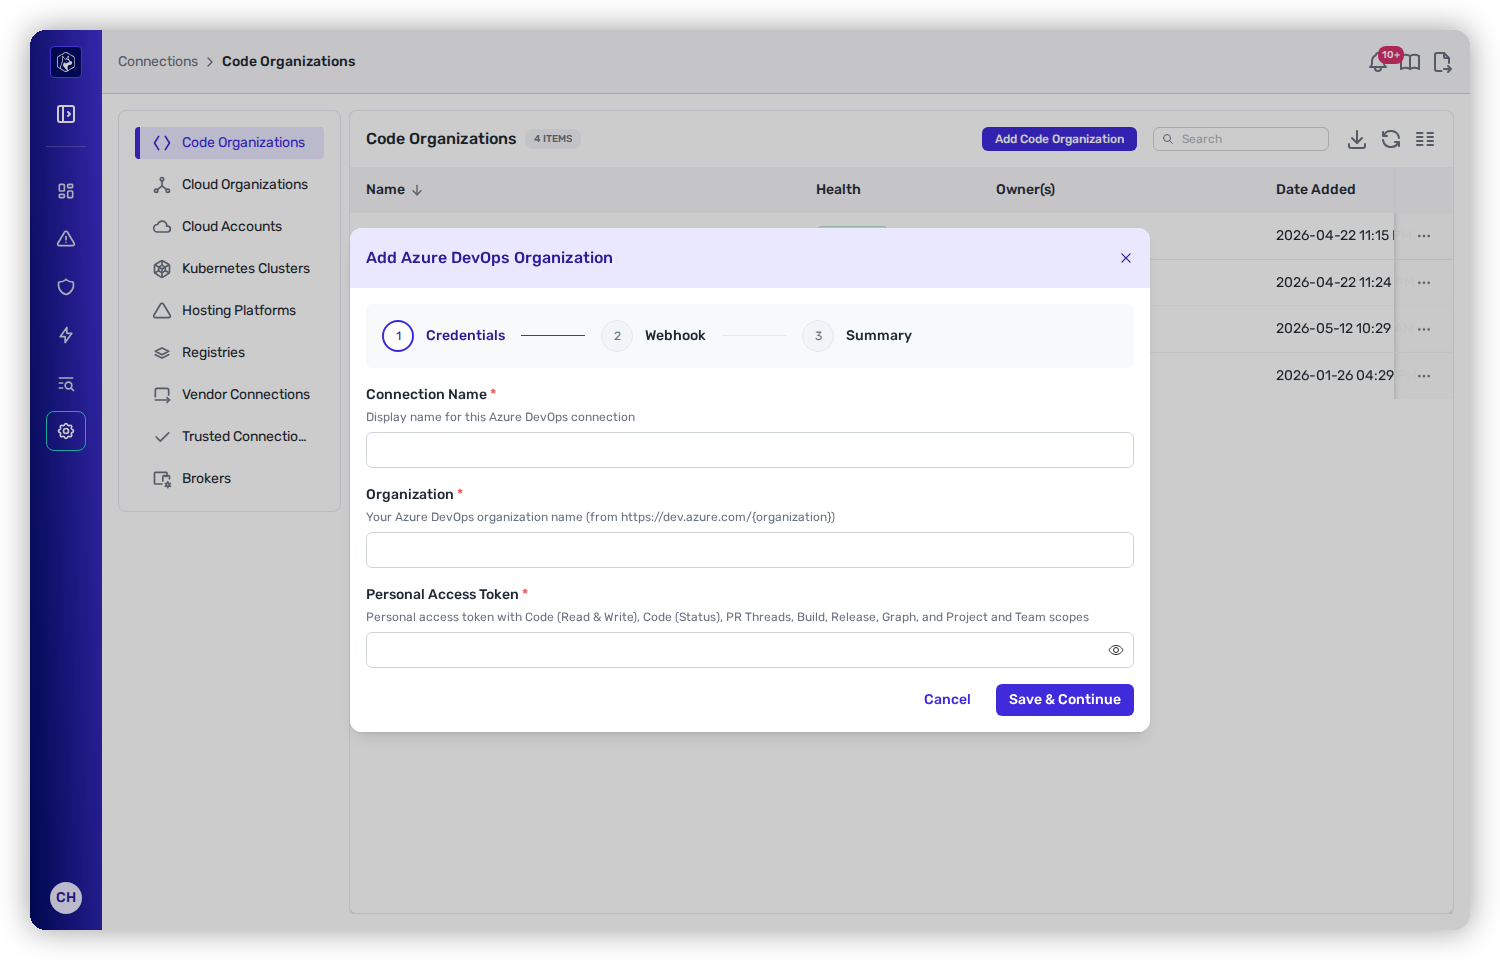
Task: Cancel the Azure DevOps dialog
Action: 947,700
